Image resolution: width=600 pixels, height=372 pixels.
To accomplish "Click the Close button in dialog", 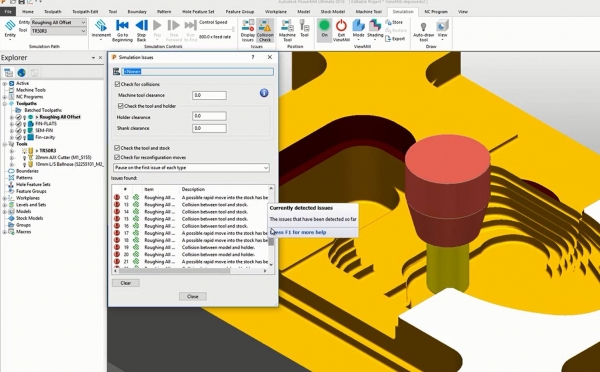I will 192,296.
